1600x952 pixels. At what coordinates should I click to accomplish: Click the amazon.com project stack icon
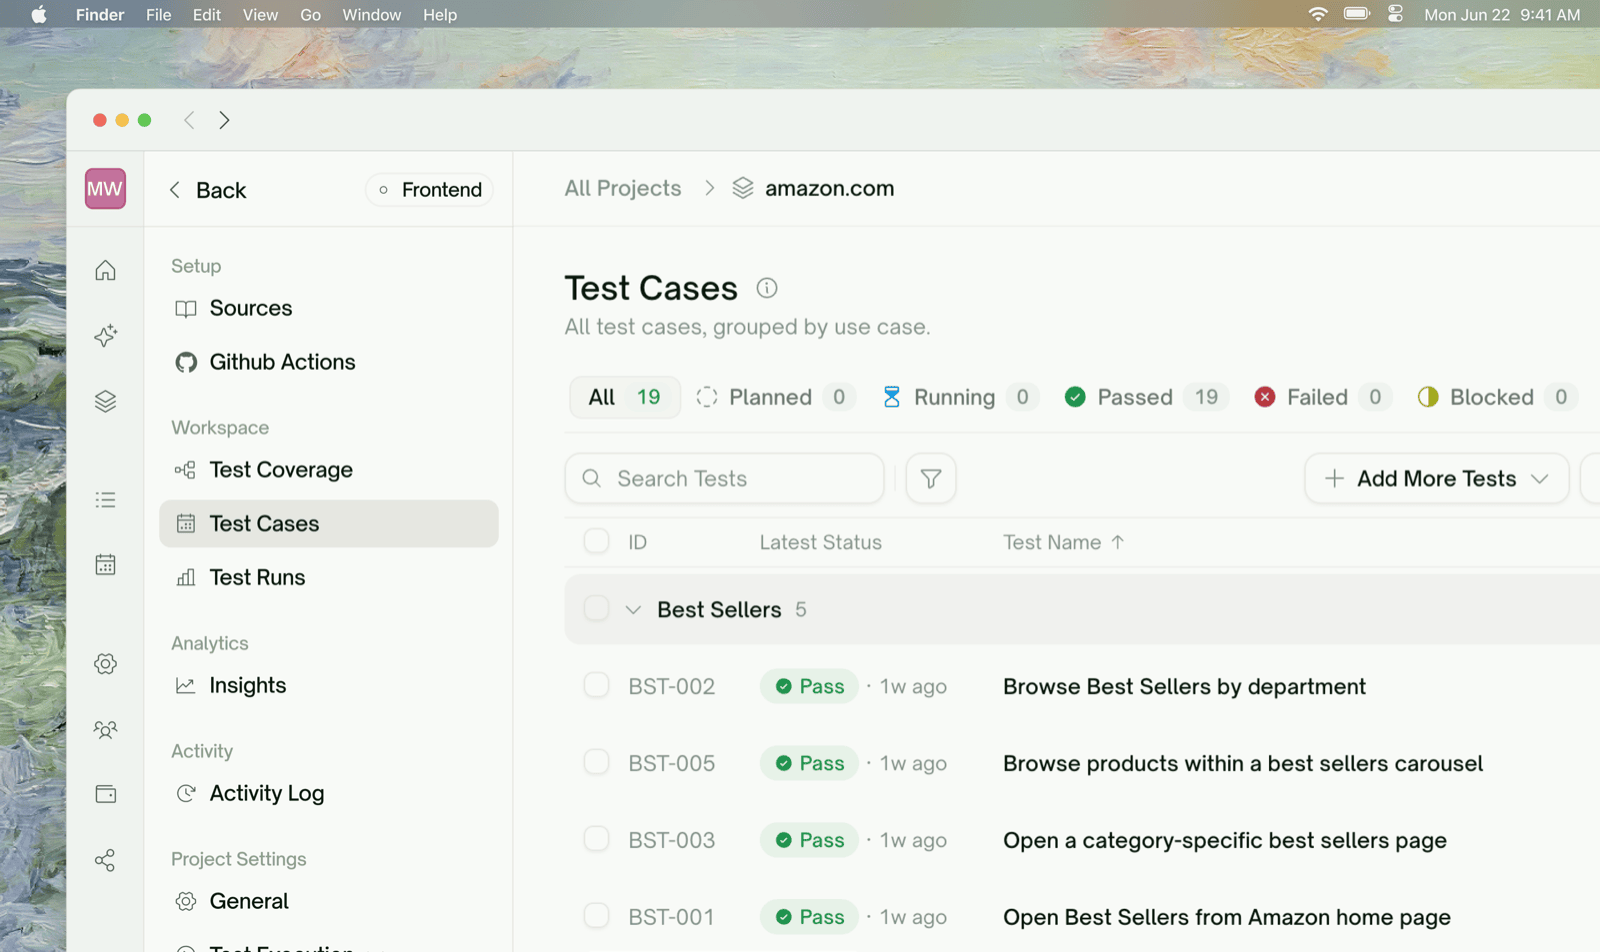[x=742, y=188]
